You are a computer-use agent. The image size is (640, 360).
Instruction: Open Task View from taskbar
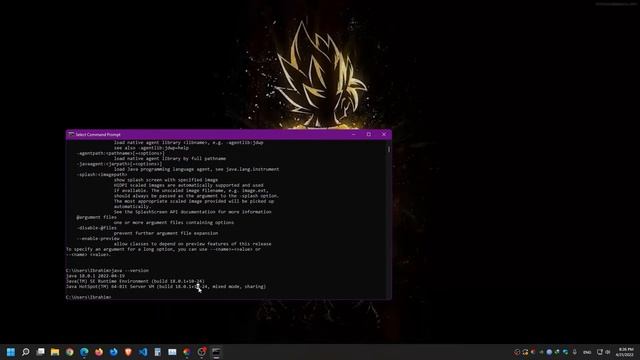40,352
